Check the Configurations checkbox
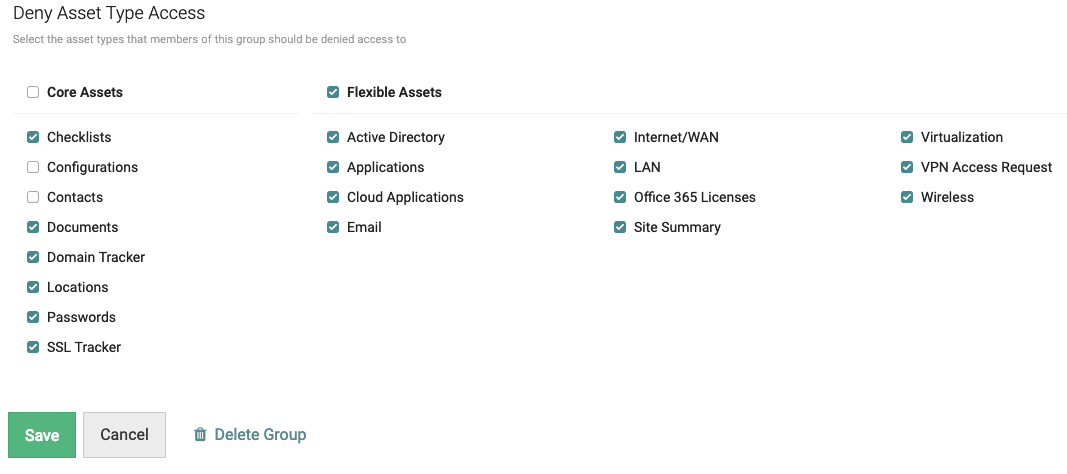 click(x=33, y=167)
